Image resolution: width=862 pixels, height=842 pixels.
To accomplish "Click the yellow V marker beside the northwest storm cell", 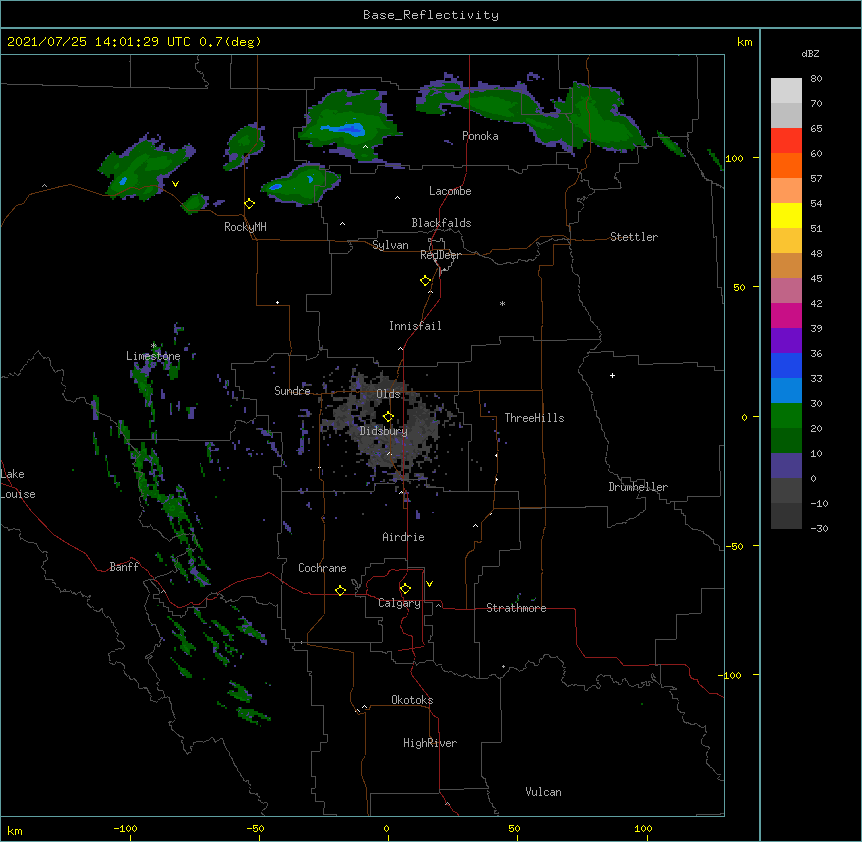I will click(175, 184).
